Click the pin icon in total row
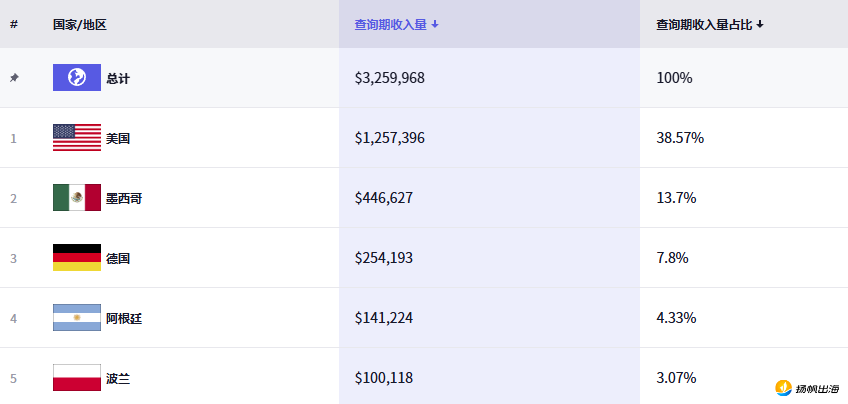848x404 pixels. click(14, 78)
